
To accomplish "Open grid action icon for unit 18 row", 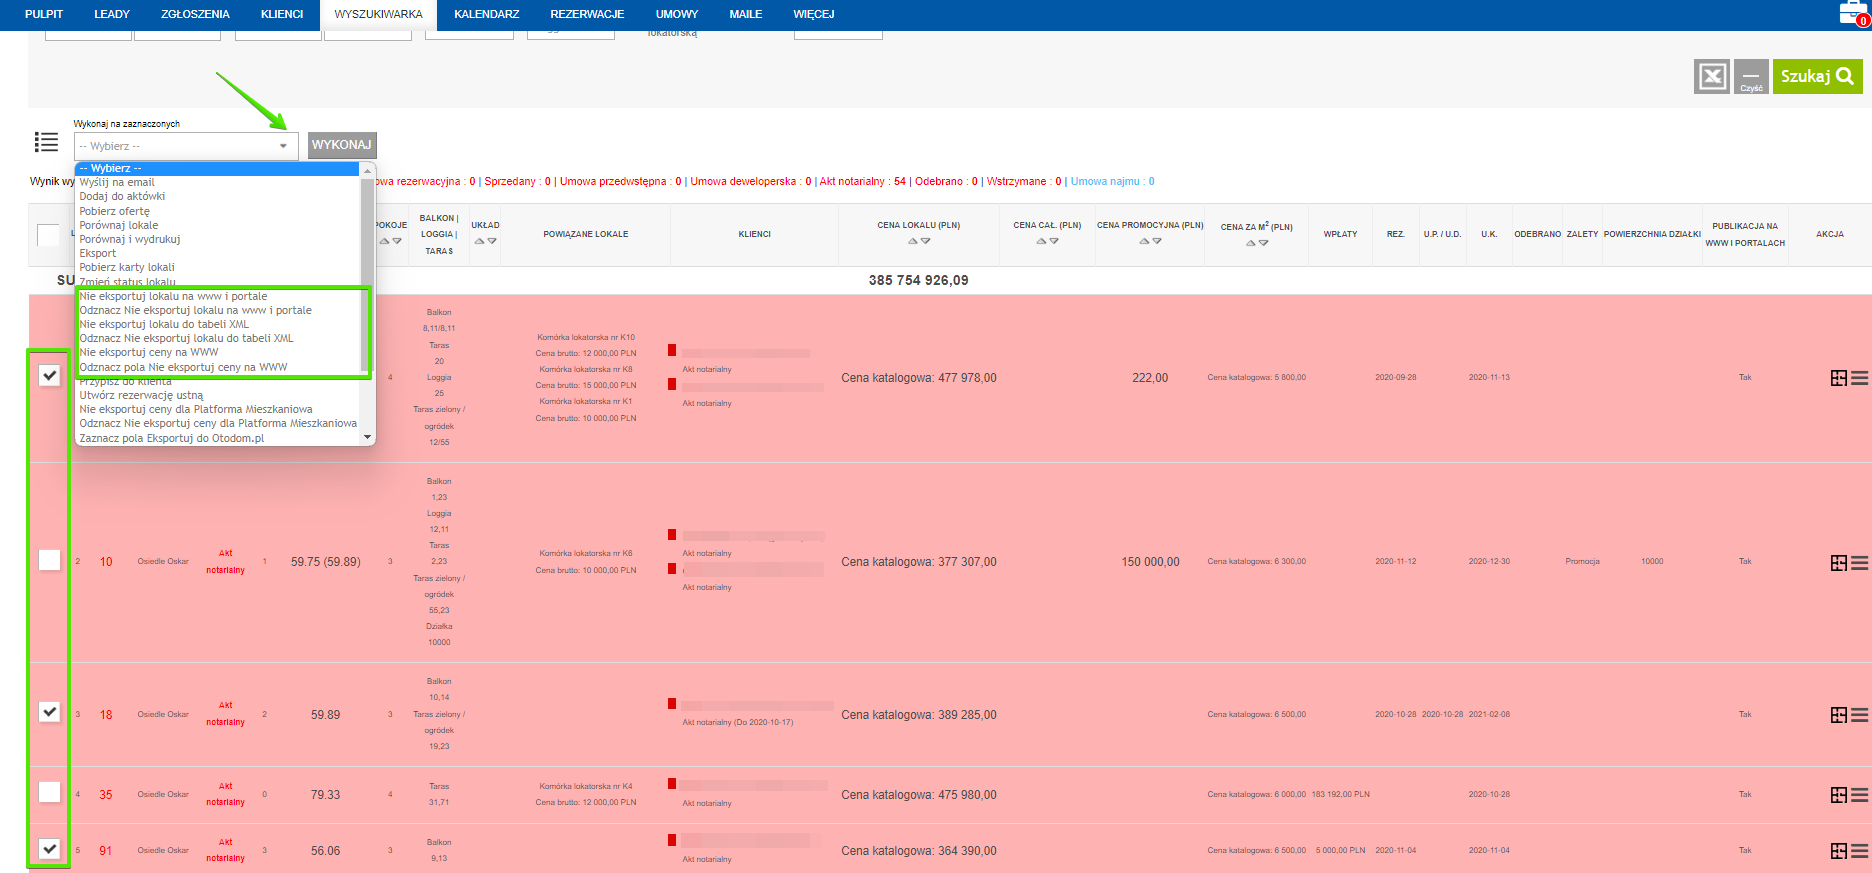I will click(1838, 715).
